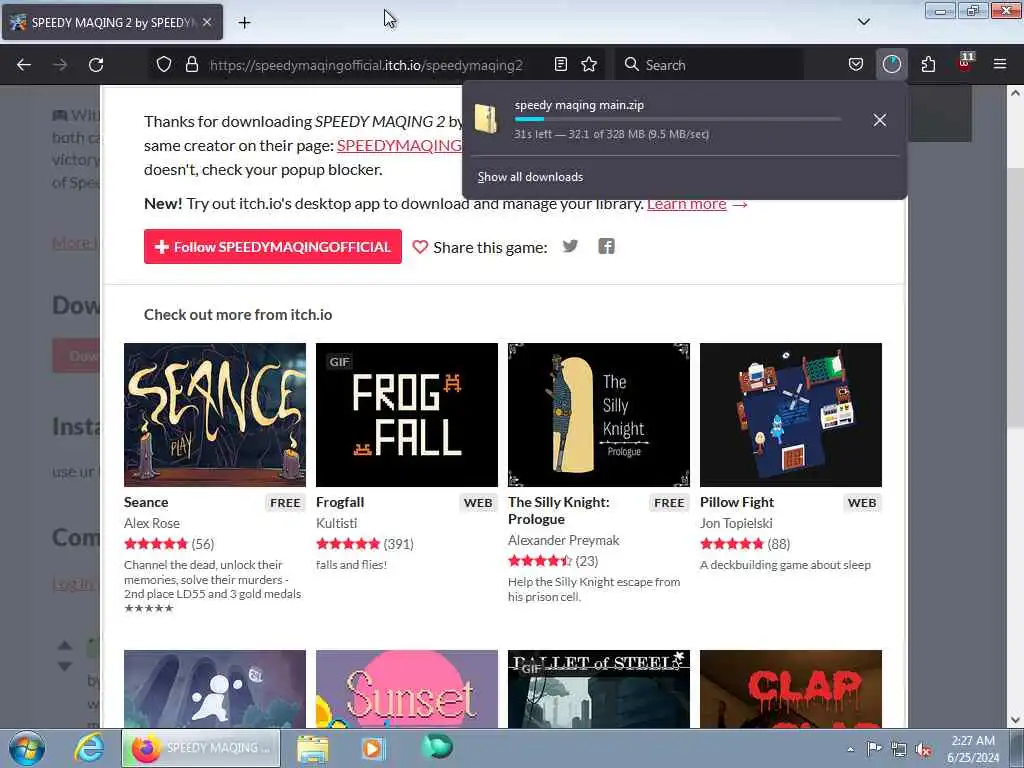This screenshot has width=1024, height=768.
Task: Open the Sunset game thumbnail
Action: pyautogui.click(x=407, y=689)
